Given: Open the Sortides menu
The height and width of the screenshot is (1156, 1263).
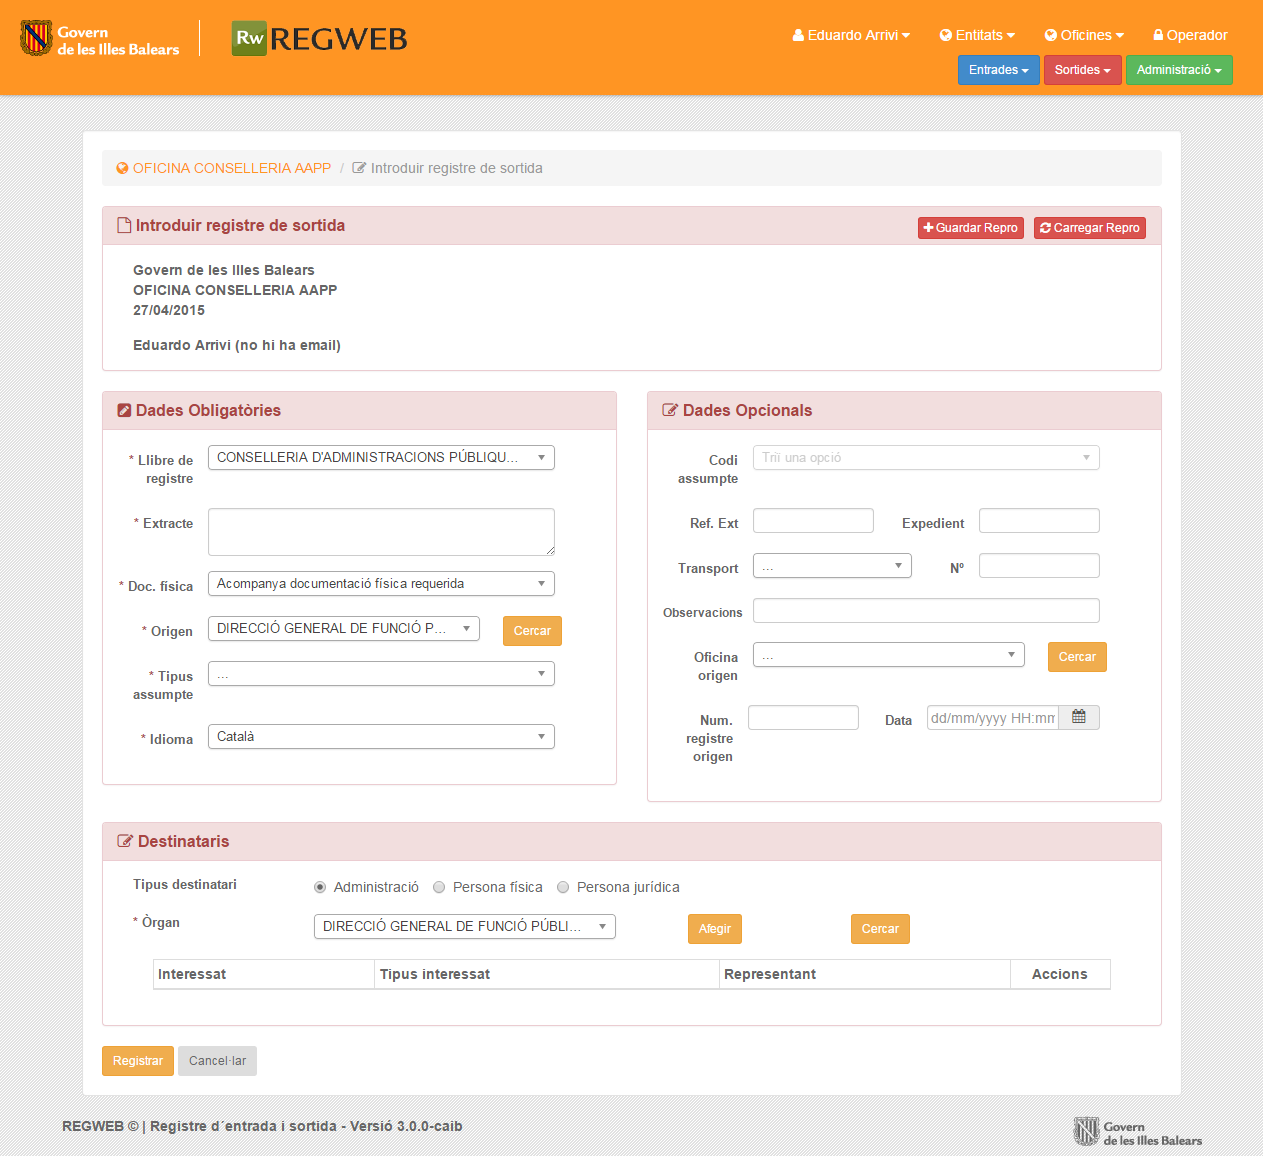Looking at the screenshot, I should pos(1082,70).
